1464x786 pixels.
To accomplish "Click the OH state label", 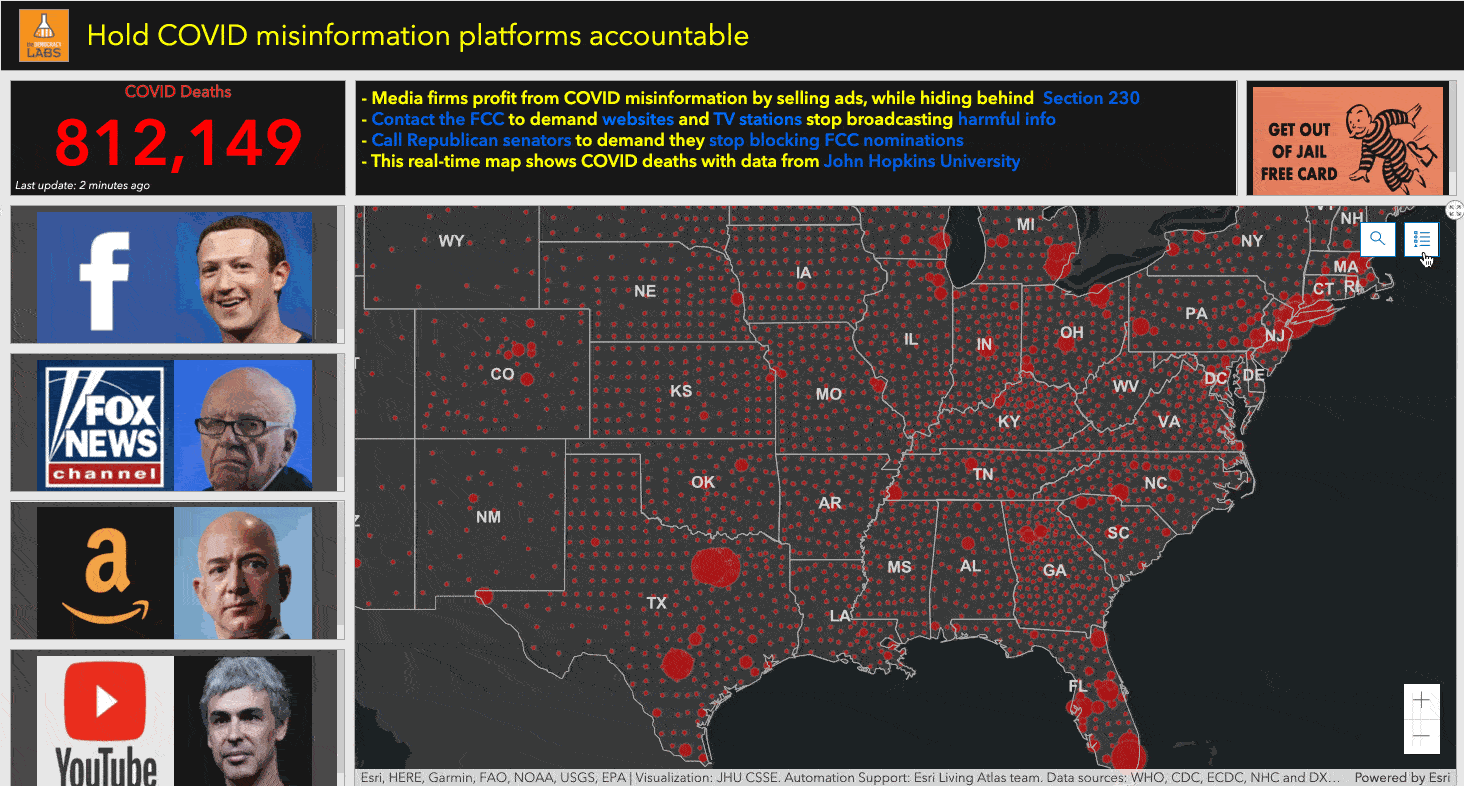I will point(1071,333).
